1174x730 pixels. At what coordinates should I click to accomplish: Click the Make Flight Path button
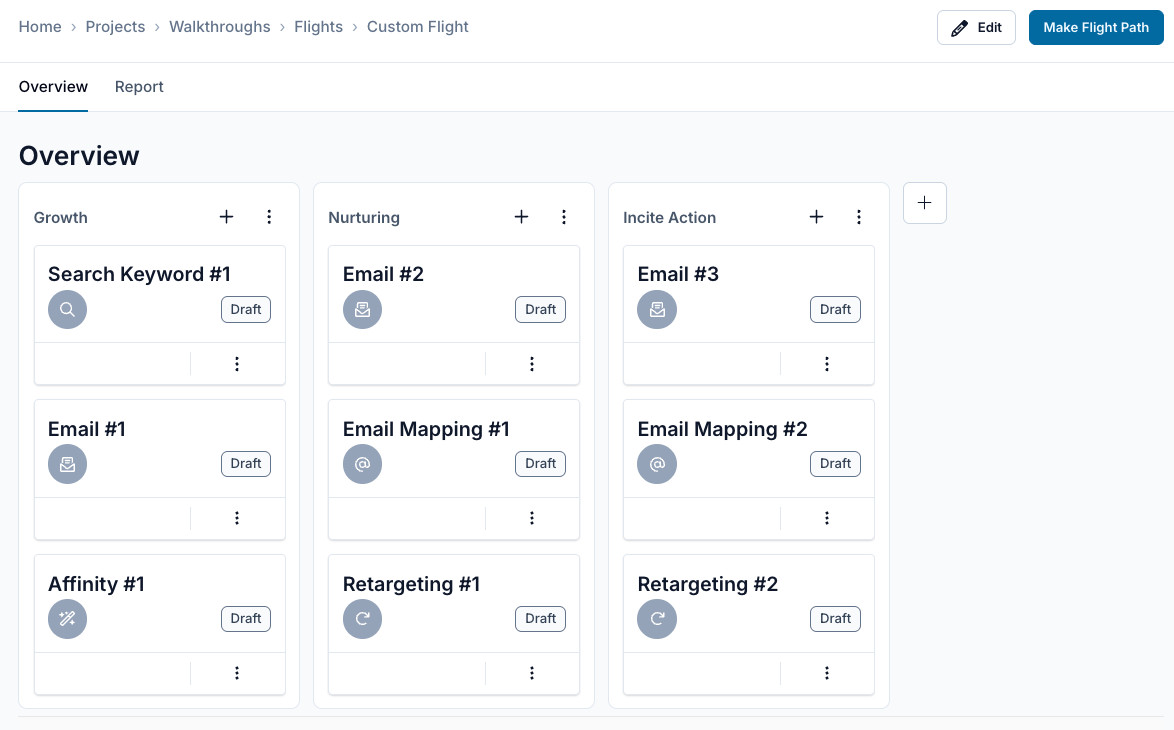[x=1096, y=28]
